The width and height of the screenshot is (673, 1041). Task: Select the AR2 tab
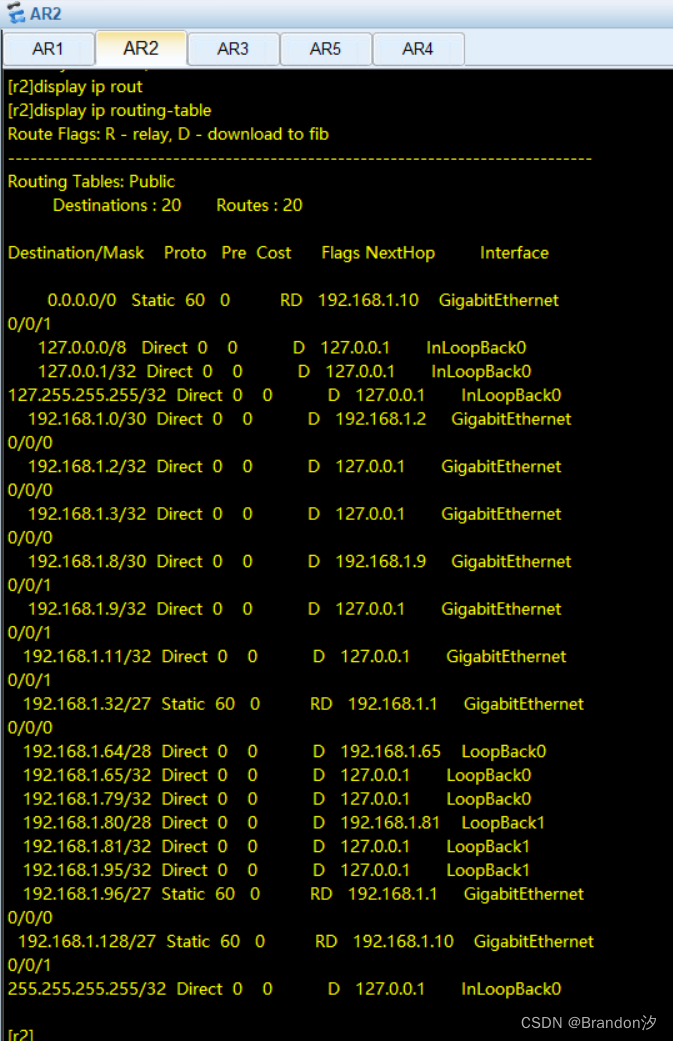pos(141,48)
